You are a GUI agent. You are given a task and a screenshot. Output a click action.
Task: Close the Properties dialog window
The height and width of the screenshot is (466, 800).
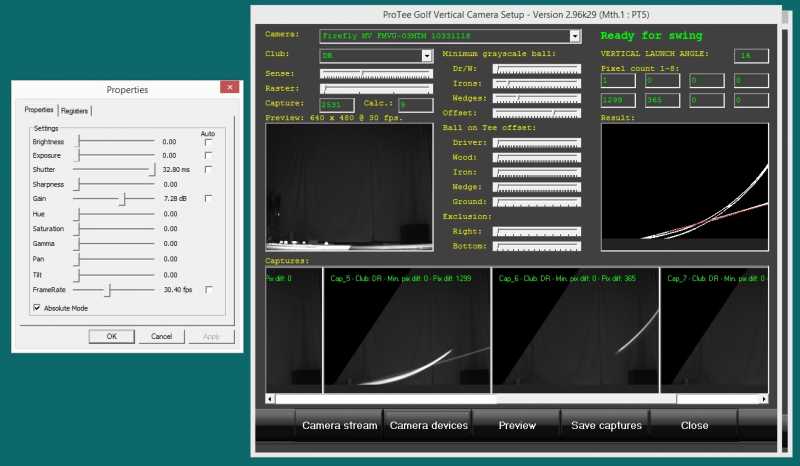point(230,87)
